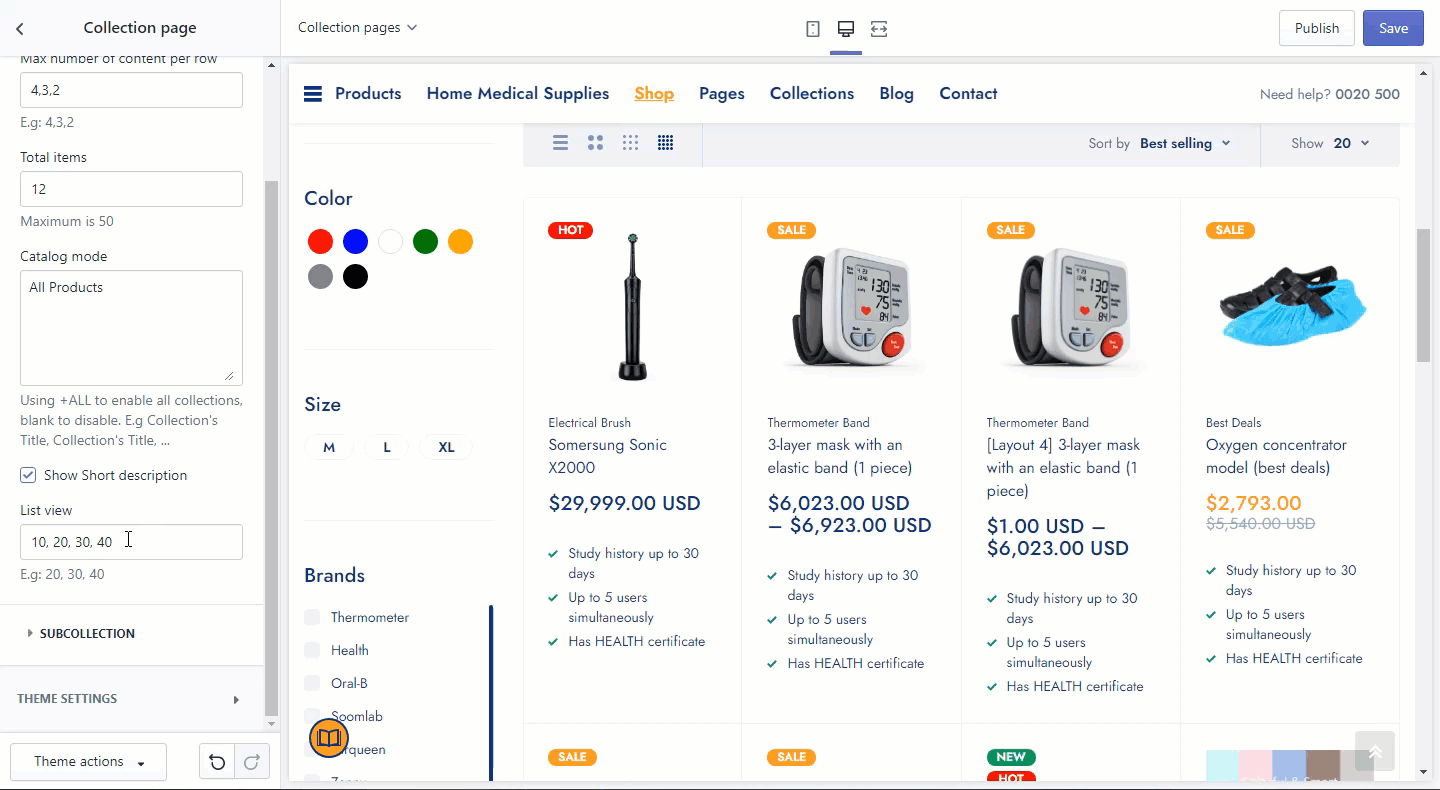Click the Best Deals category link
Screen dimensions: 1440x790
(x=1233, y=423)
